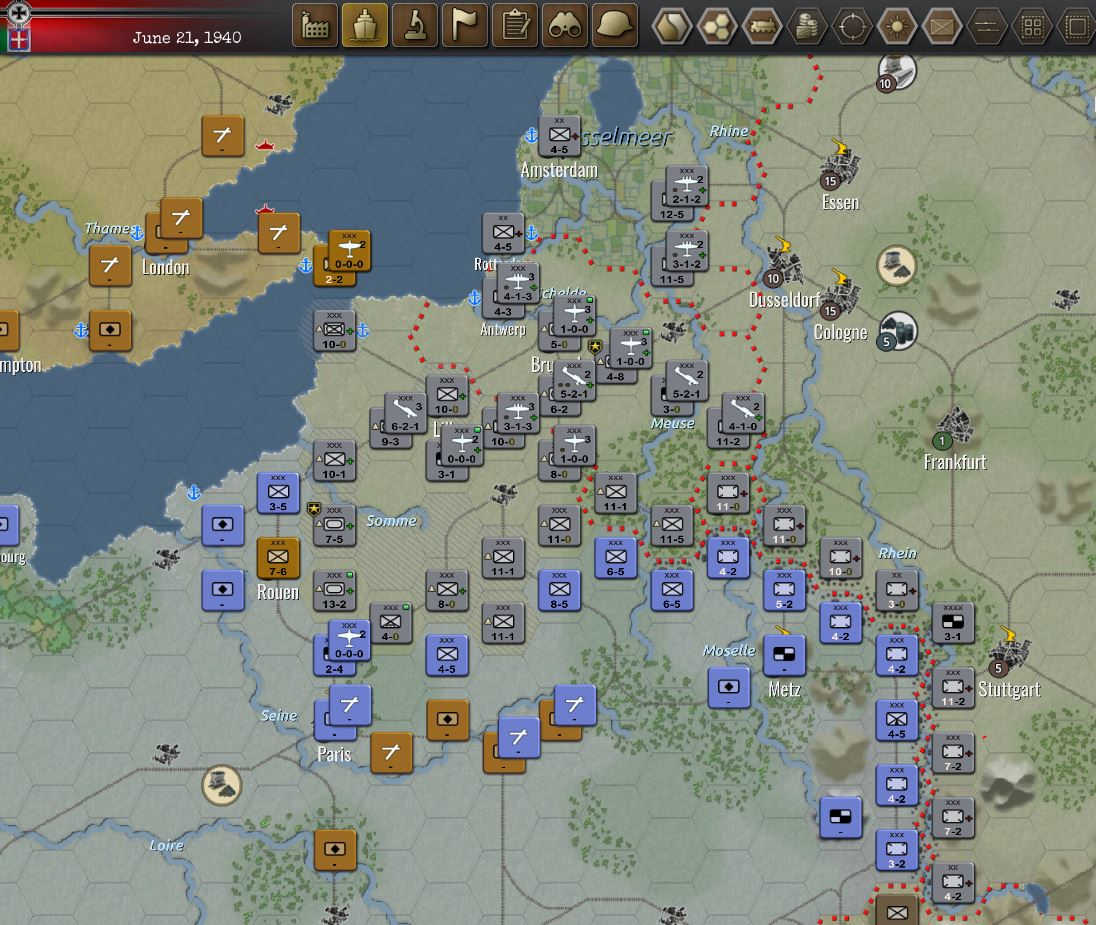Select the 4-1-3 air unit near Antwerp
This screenshot has width=1096, height=925.
[518, 283]
